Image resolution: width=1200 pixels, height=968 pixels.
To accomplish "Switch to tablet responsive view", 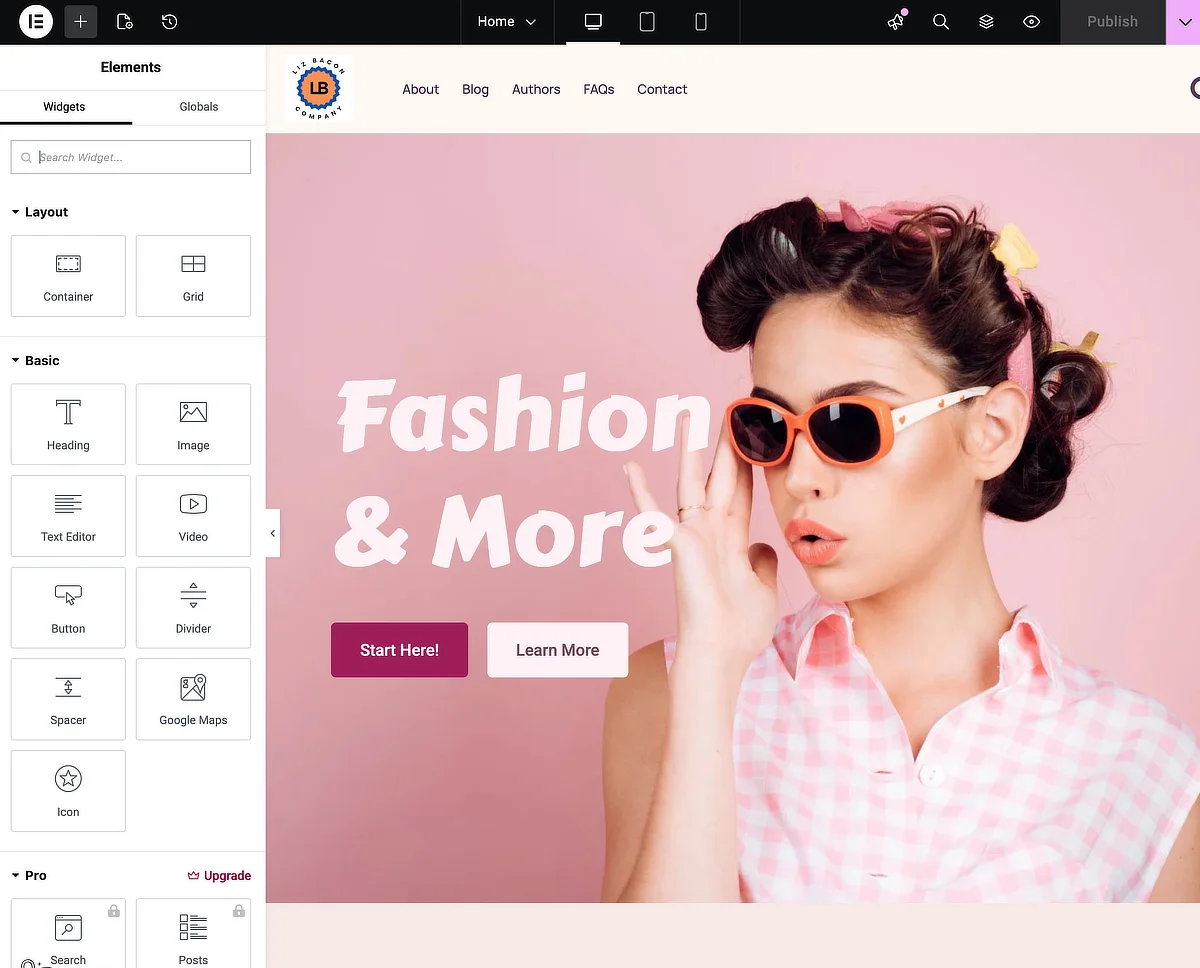I will [x=647, y=22].
